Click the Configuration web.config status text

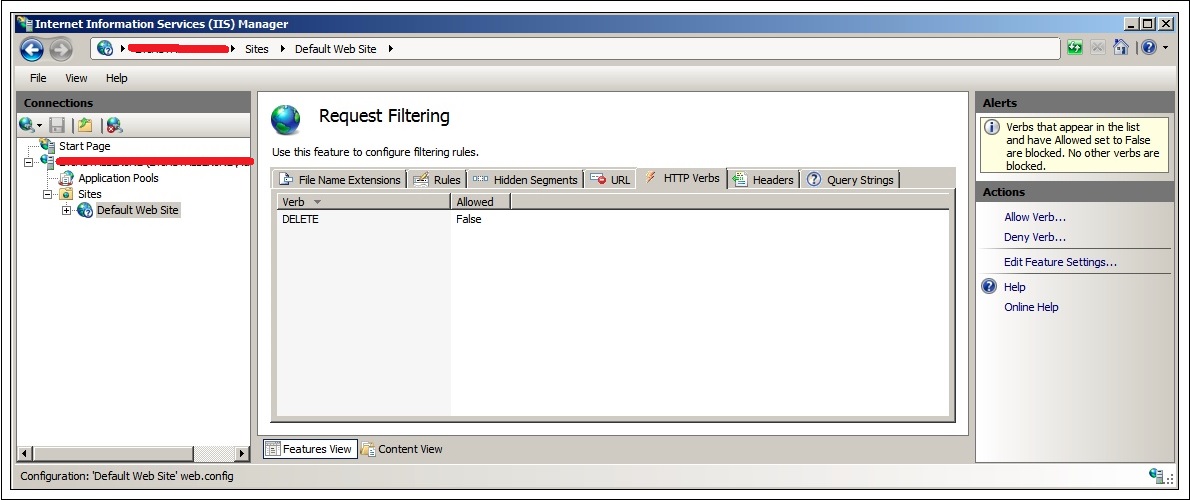[x=127, y=476]
